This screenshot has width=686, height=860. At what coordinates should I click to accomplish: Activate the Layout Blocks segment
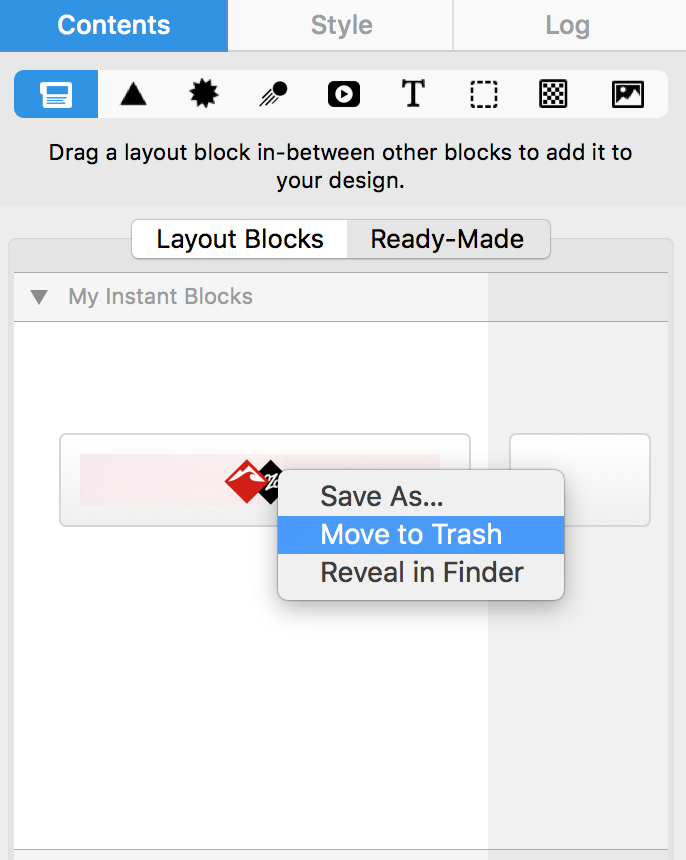pos(240,239)
